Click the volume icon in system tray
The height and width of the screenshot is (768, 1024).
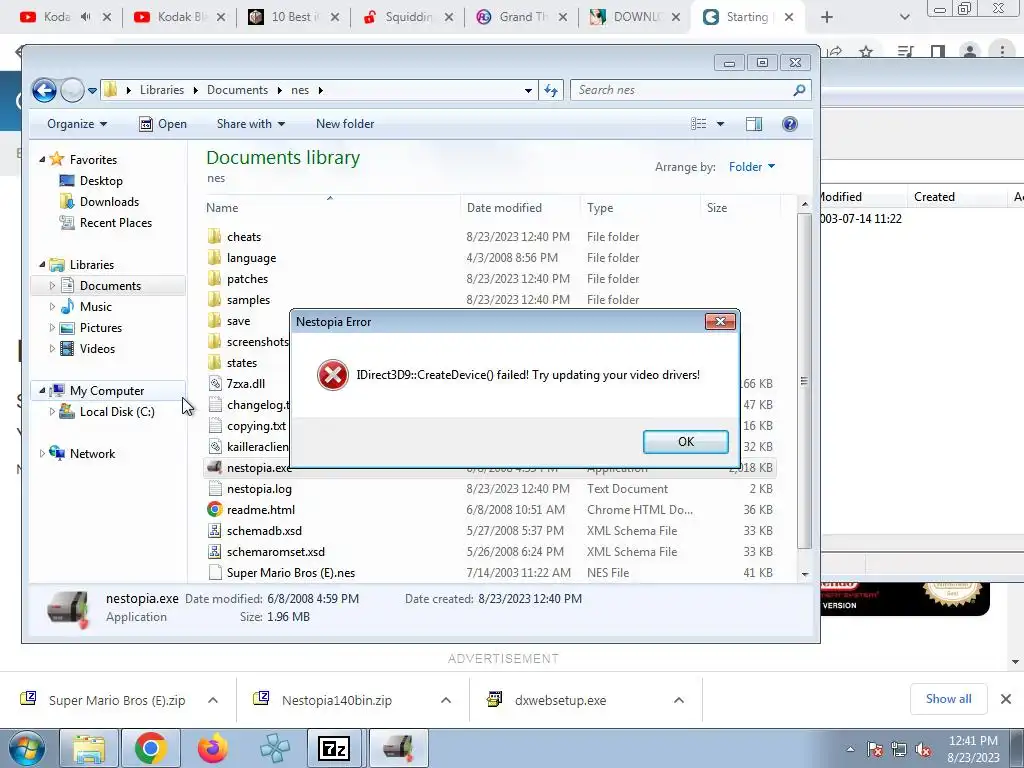(923, 750)
